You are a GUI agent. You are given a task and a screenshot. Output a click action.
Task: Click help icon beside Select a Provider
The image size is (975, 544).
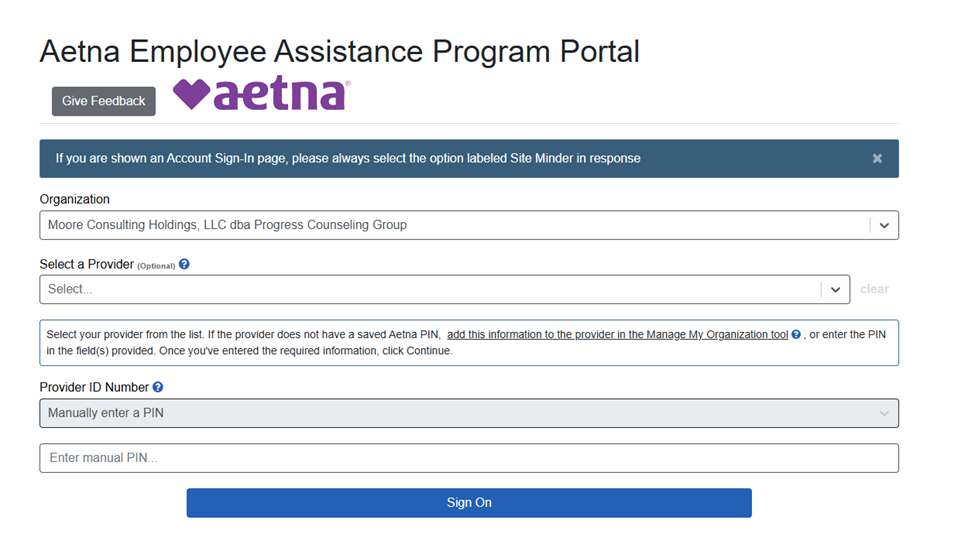[x=184, y=265]
